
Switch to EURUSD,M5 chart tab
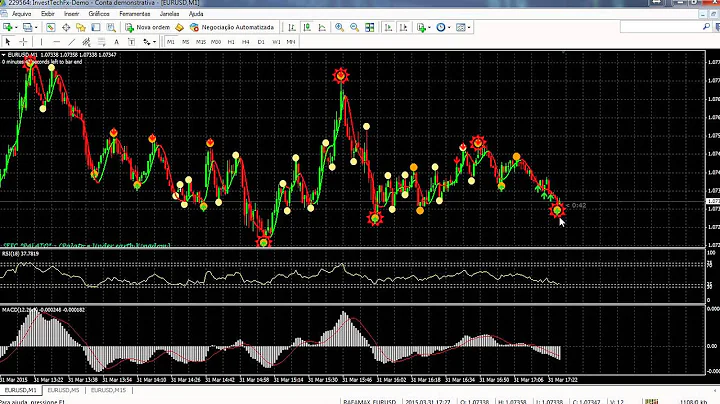(63, 390)
